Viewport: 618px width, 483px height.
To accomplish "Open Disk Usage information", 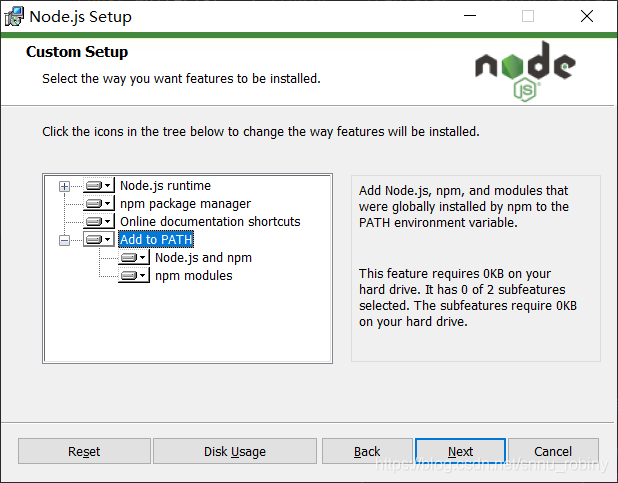I will click(x=235, y=451).
